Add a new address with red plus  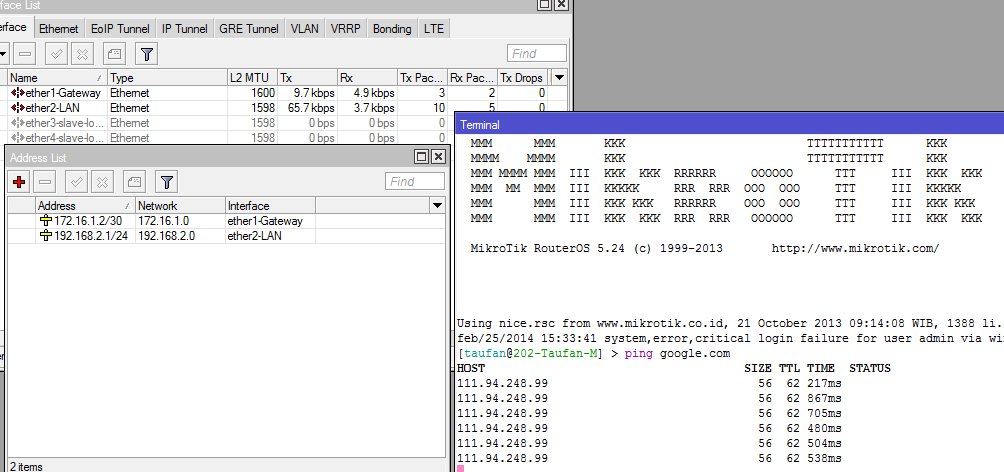click(x=19, y=183)
